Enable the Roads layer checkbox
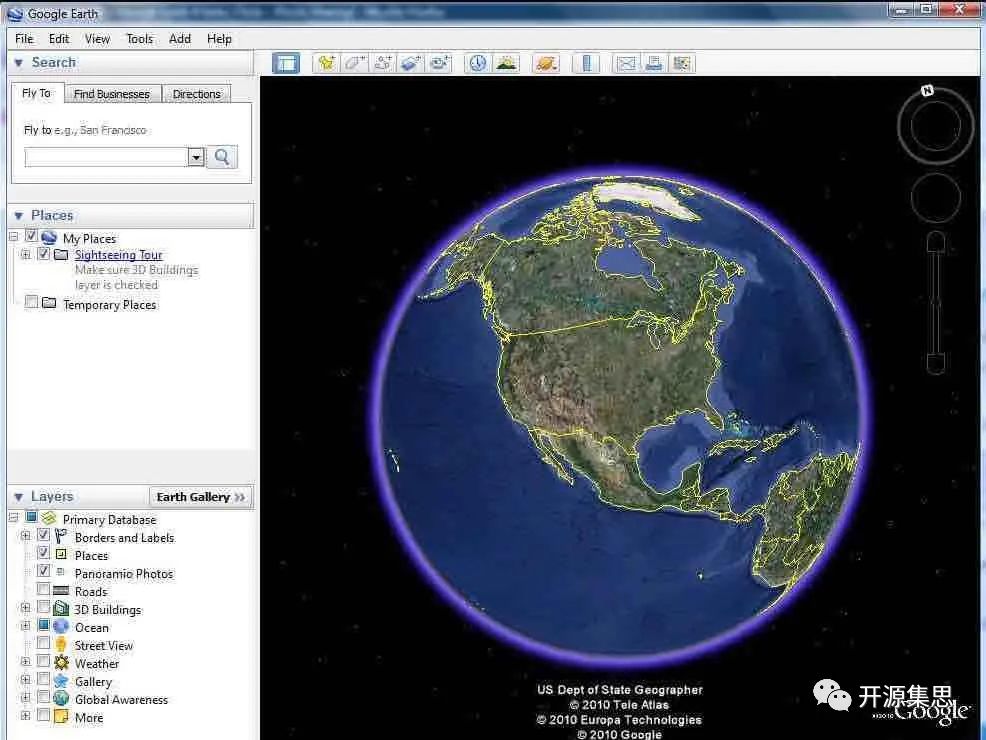The width and height of the screenshot is (986, 740). click(43, 590)
